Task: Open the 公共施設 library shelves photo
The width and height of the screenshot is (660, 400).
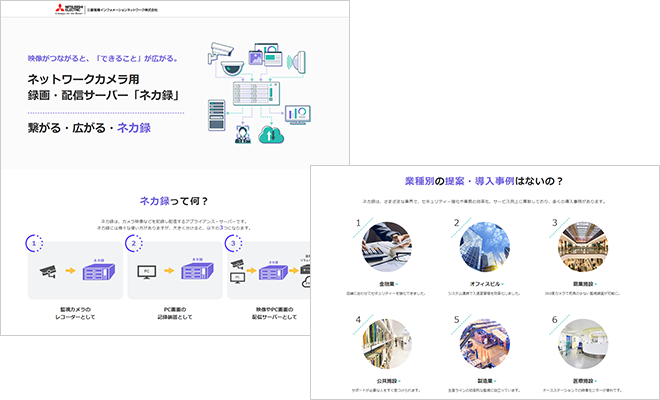Action: click(386, 344)
